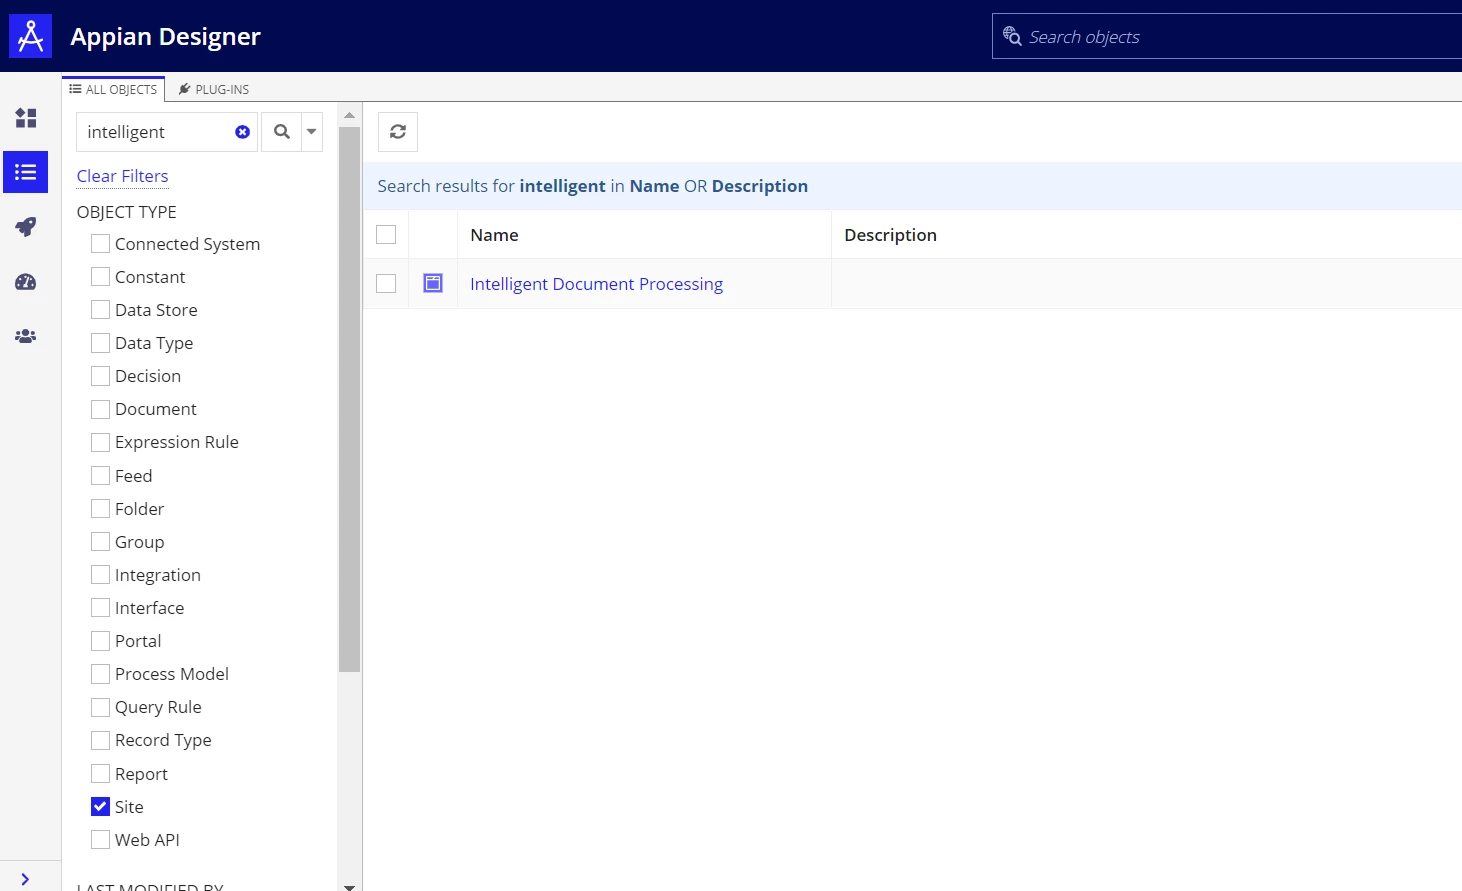
Task: Click the Appian Designer title
Action: tap(165, 36)
